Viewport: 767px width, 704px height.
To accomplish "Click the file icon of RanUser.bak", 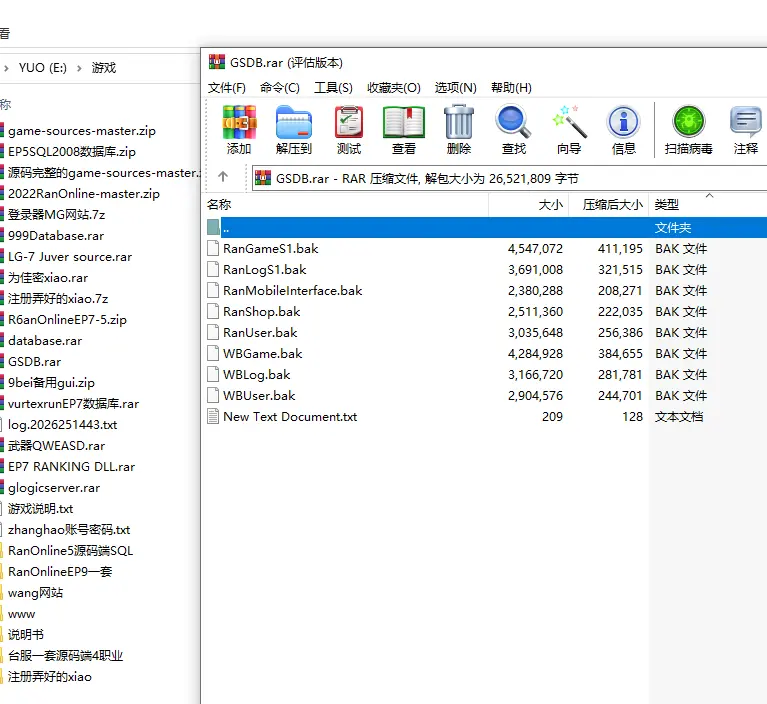I will click(213, 332).
